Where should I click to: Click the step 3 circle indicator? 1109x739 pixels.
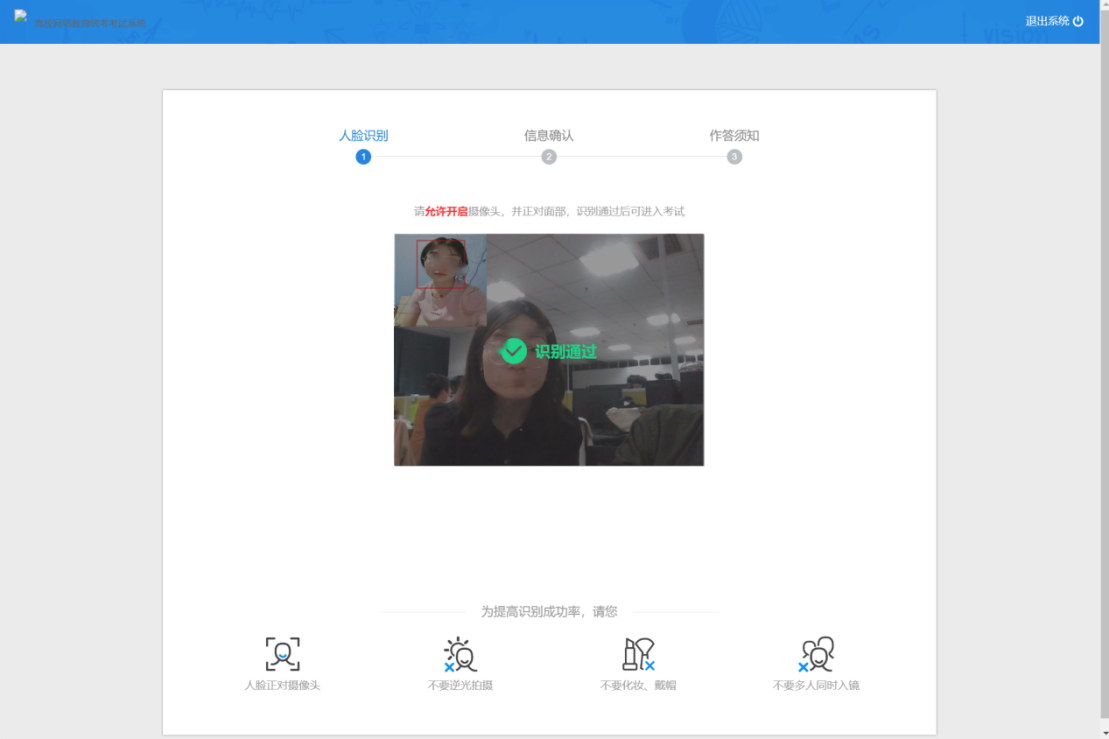coord(734,157)
